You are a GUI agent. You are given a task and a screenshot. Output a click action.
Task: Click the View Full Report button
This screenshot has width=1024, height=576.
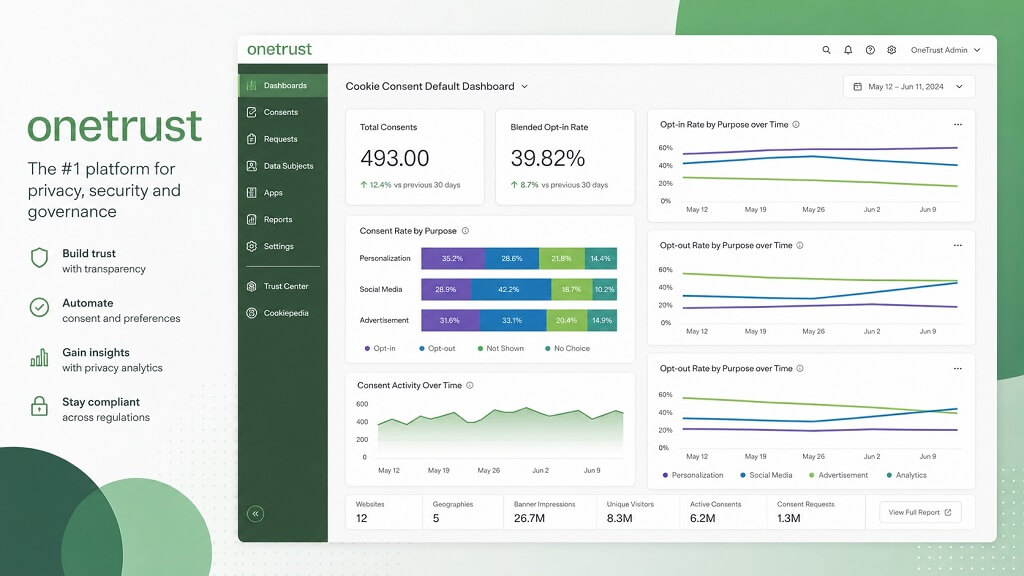point(920,513)
